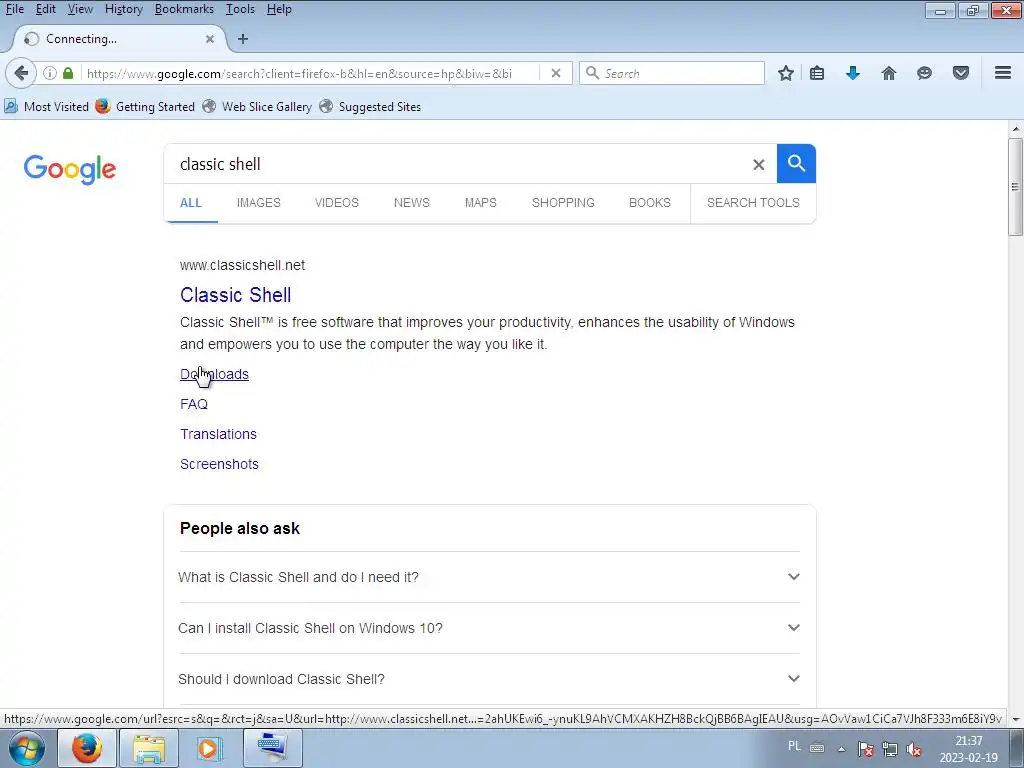Click the green padlock security icon

68,73
